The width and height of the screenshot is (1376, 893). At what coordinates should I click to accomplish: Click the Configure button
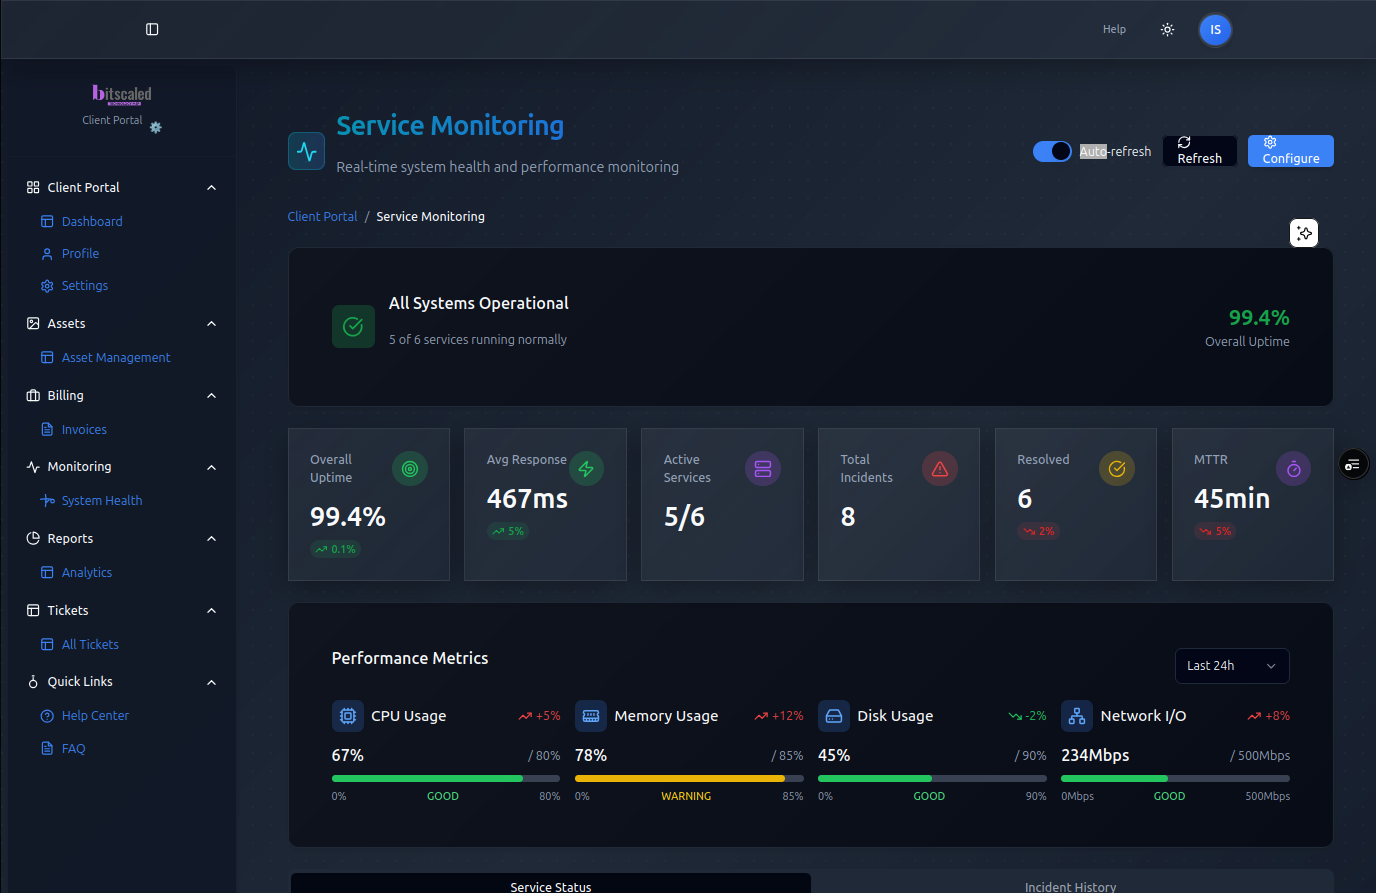click(x=1290, y=151)
